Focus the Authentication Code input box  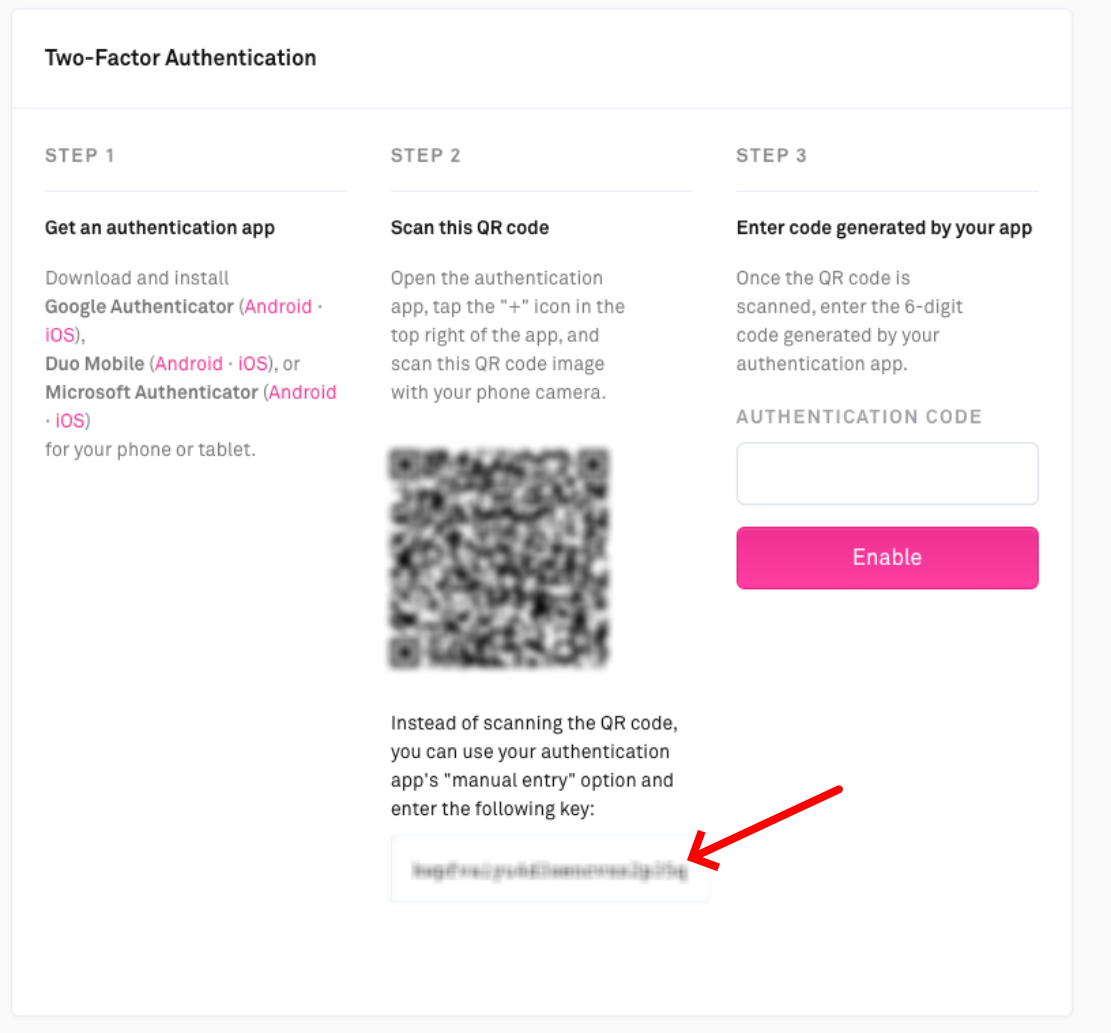point(887,474)
